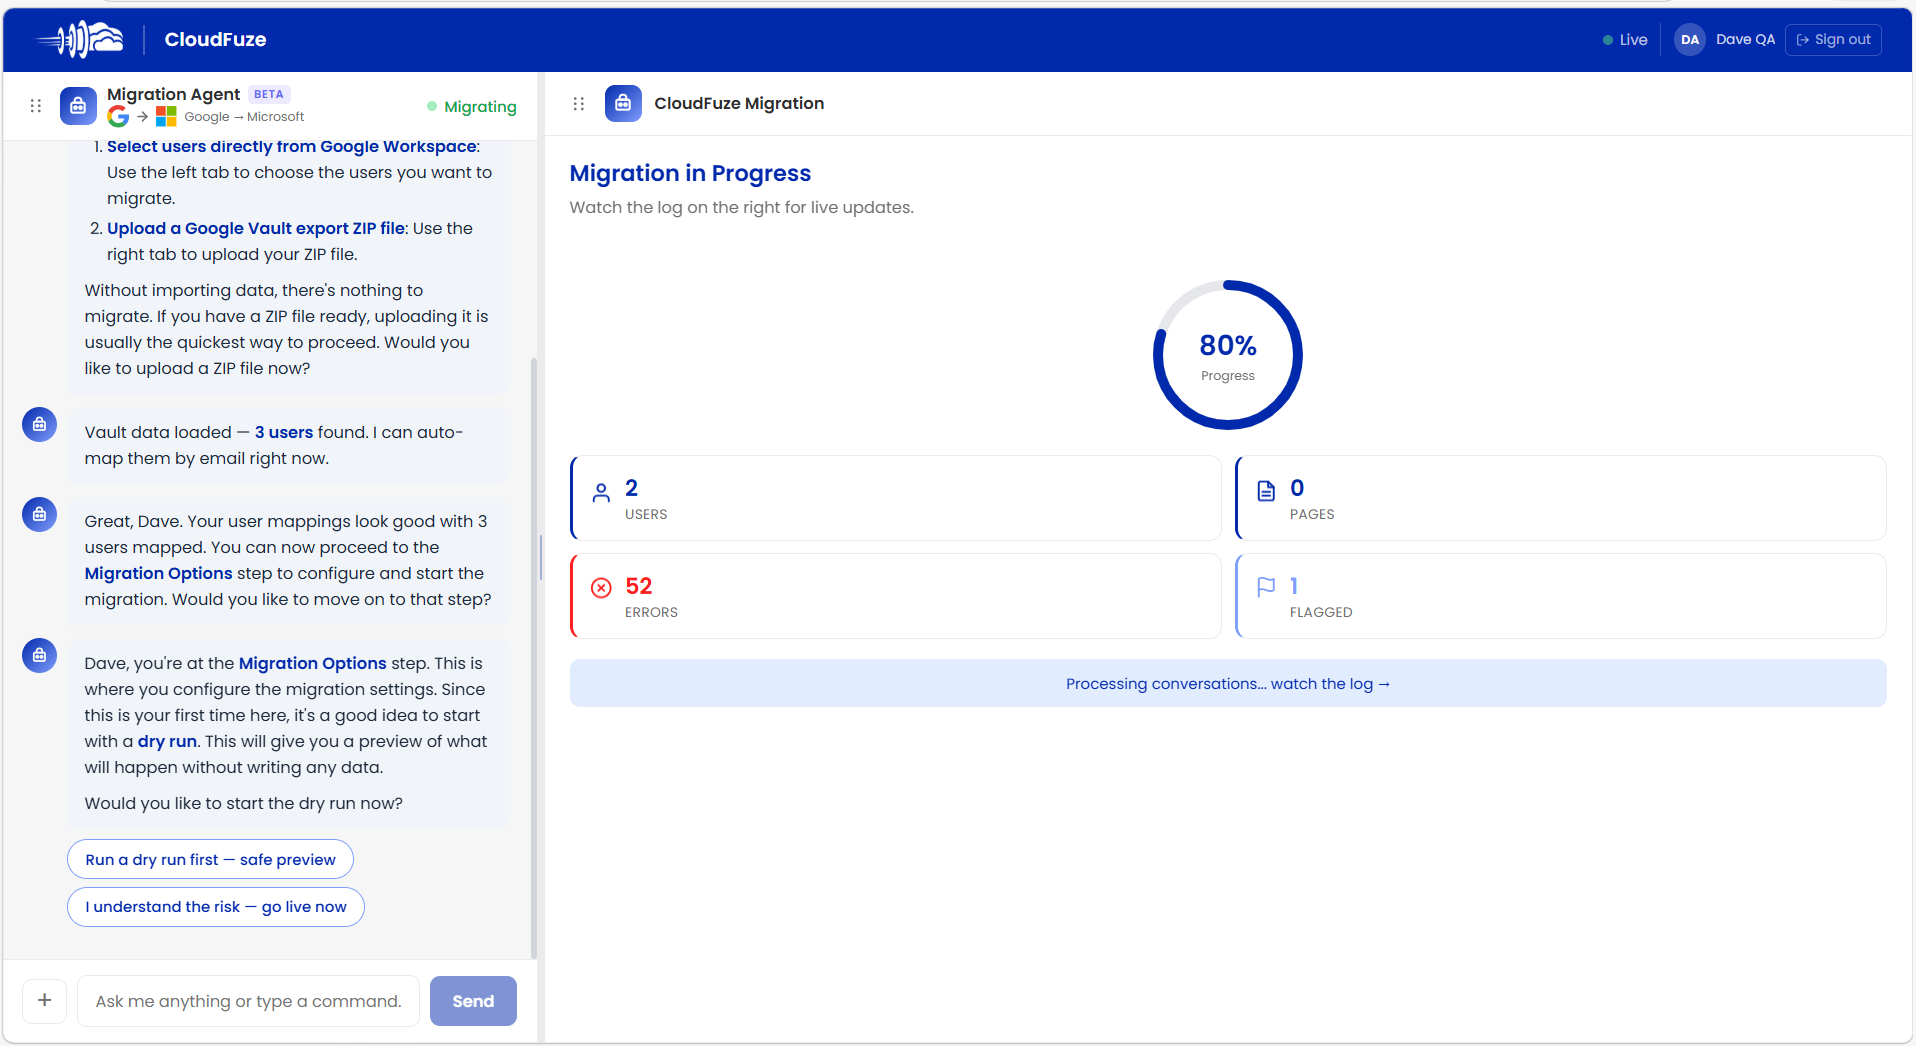Click I understand the risk go live now
Image resolution: width=1916 pixels, height=1046 pixels.
(x=216, y=907)
